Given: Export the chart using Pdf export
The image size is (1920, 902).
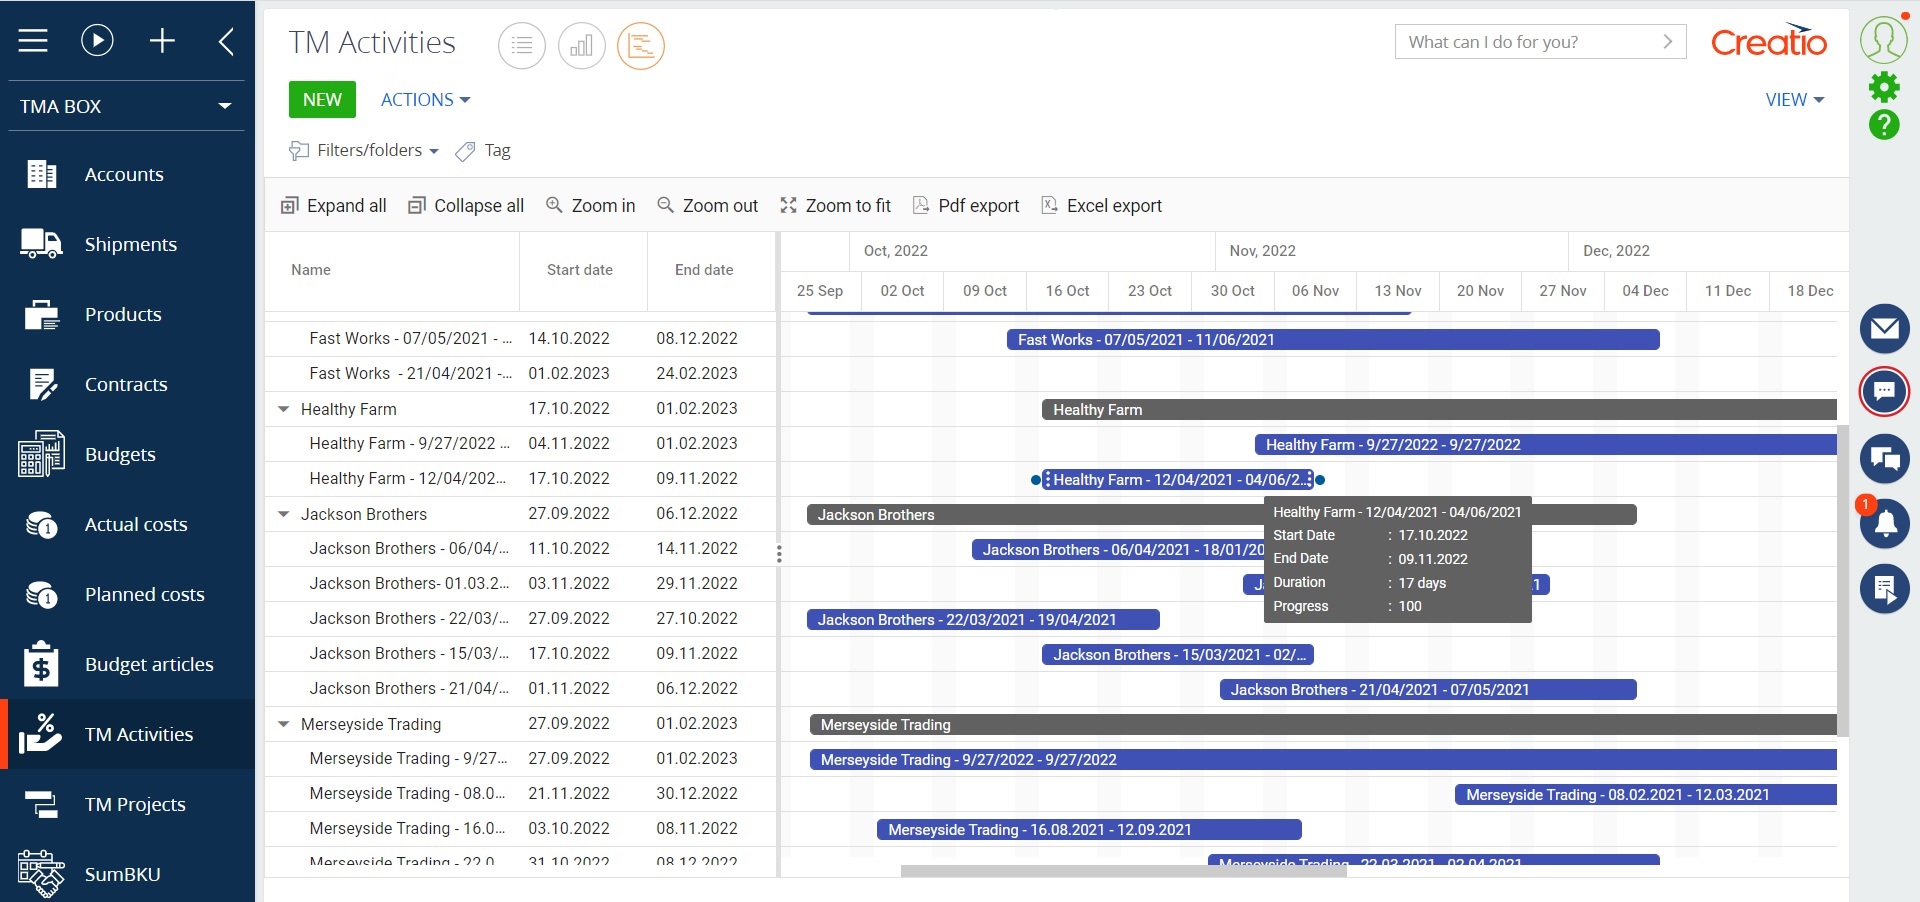Looking at the screenshot, I should click(965, 206).
